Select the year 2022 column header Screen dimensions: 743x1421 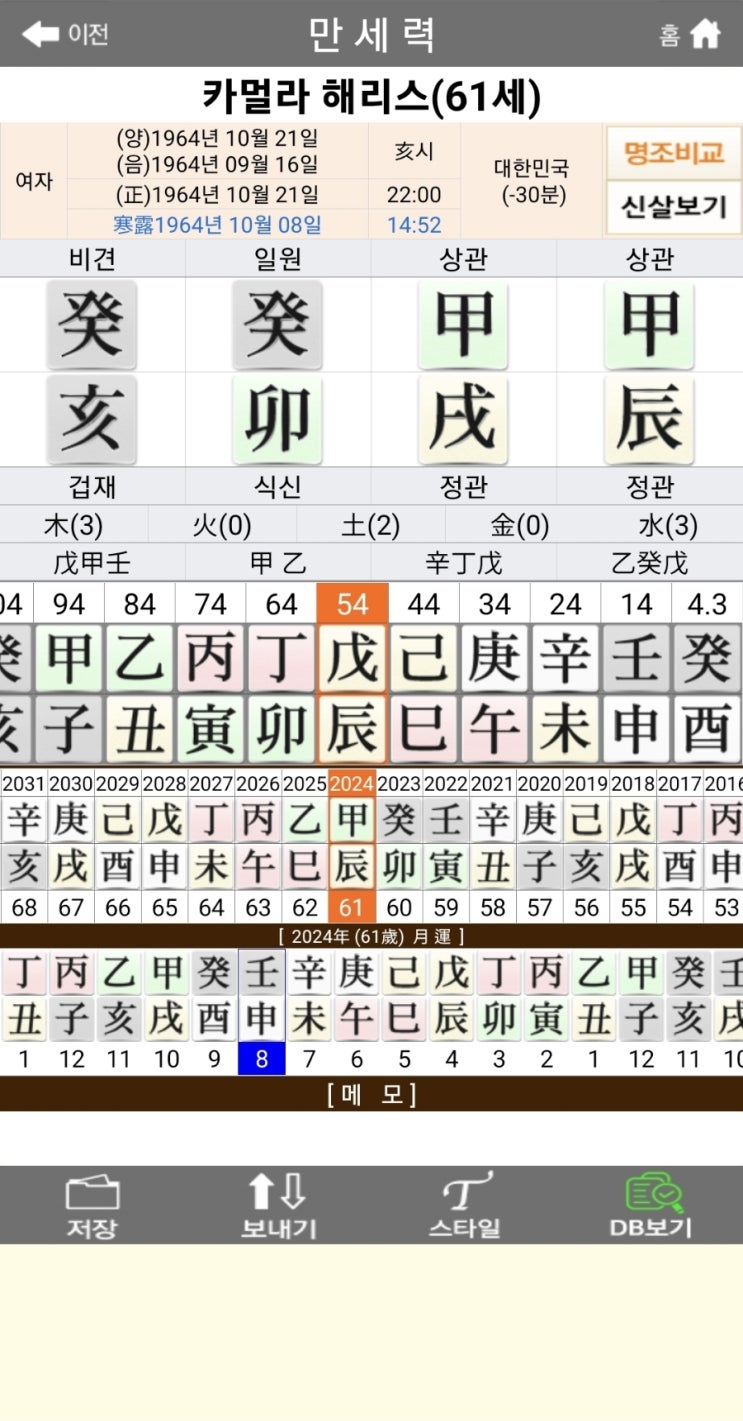[446, 783]
